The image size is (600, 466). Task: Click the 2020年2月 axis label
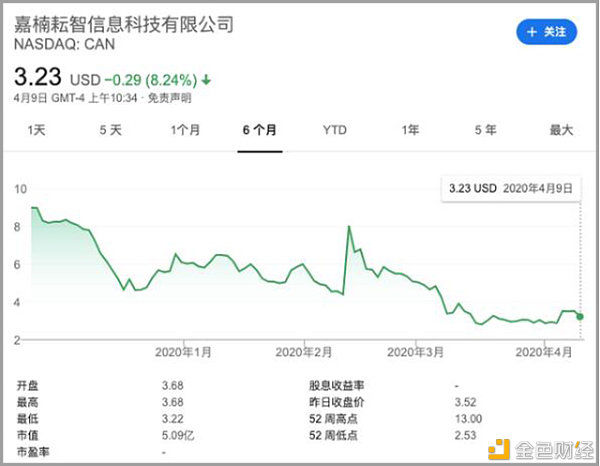tap(304, 352)
